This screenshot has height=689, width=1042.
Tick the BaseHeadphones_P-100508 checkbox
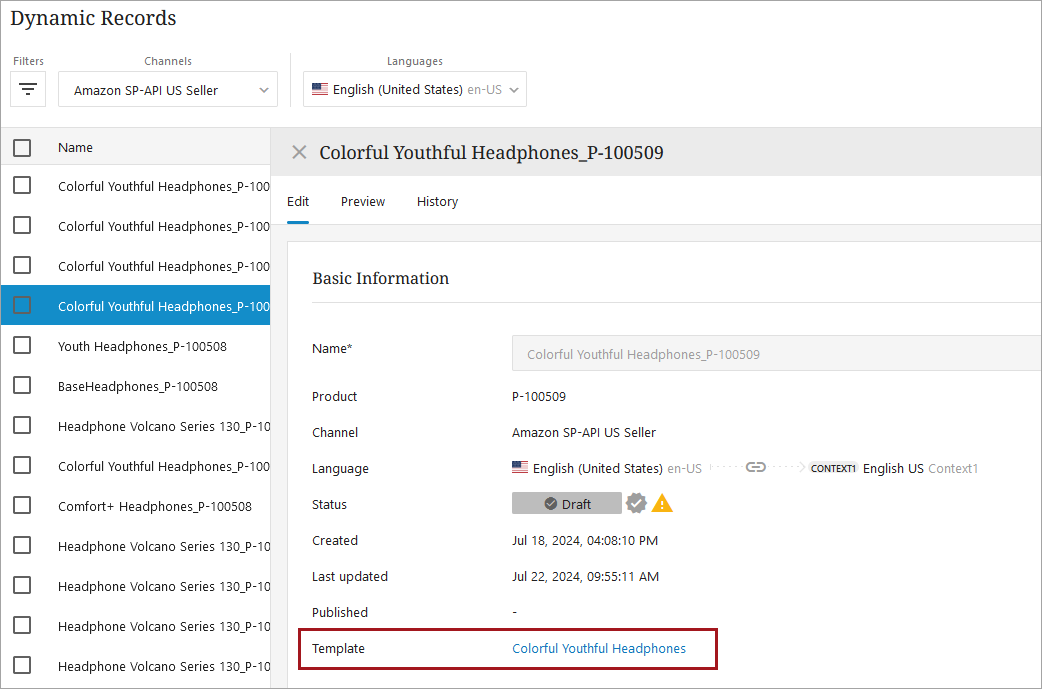pyautogui.click(x=22, y=385)
